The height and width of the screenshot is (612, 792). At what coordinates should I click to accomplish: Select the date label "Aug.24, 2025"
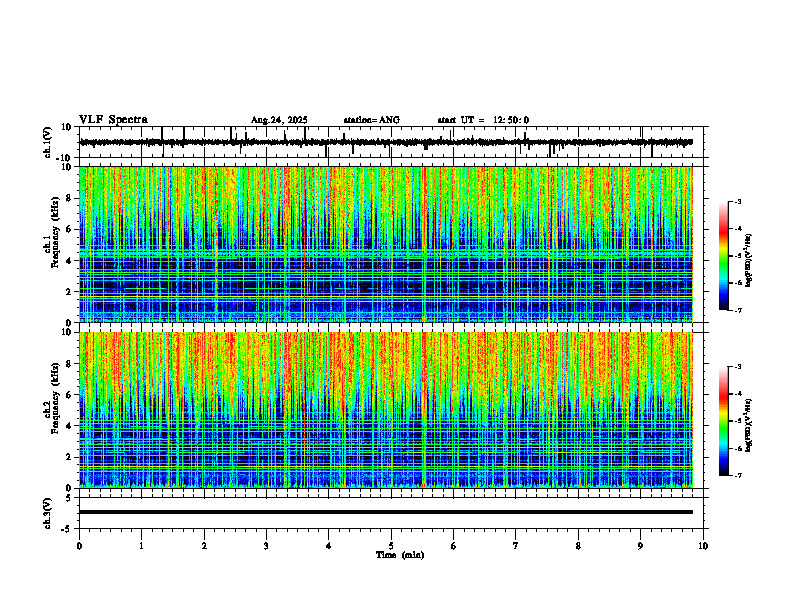point(279,120)
